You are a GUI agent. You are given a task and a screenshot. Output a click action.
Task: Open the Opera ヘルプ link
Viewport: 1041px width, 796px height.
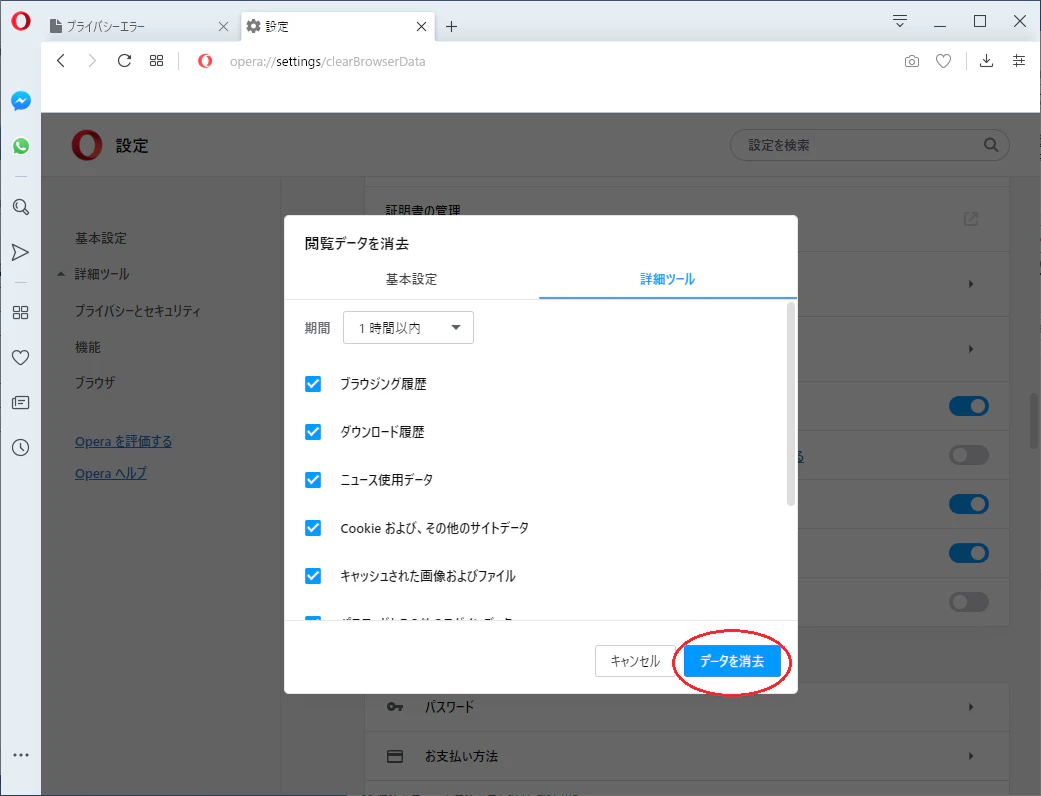tap(110, 473)
